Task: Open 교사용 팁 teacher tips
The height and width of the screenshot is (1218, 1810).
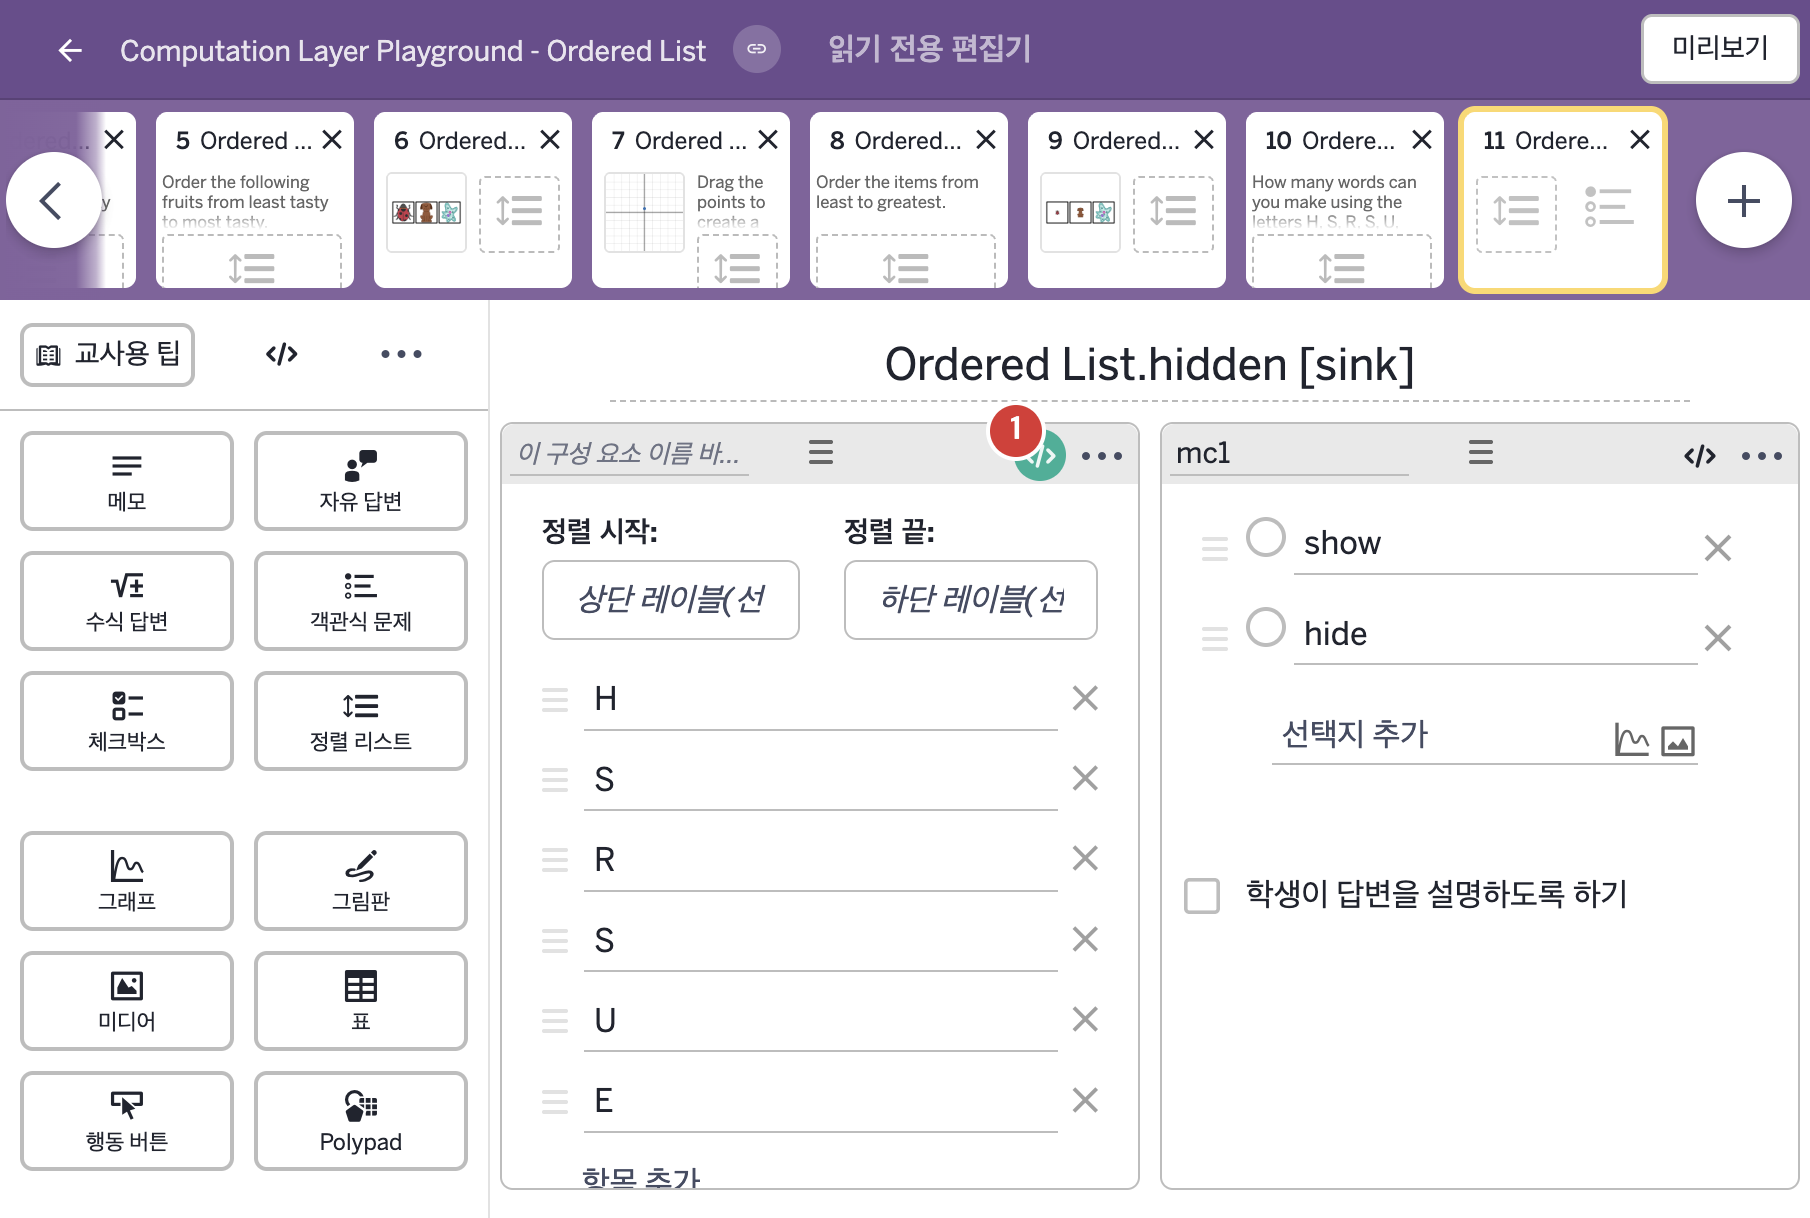Action: 108,354
